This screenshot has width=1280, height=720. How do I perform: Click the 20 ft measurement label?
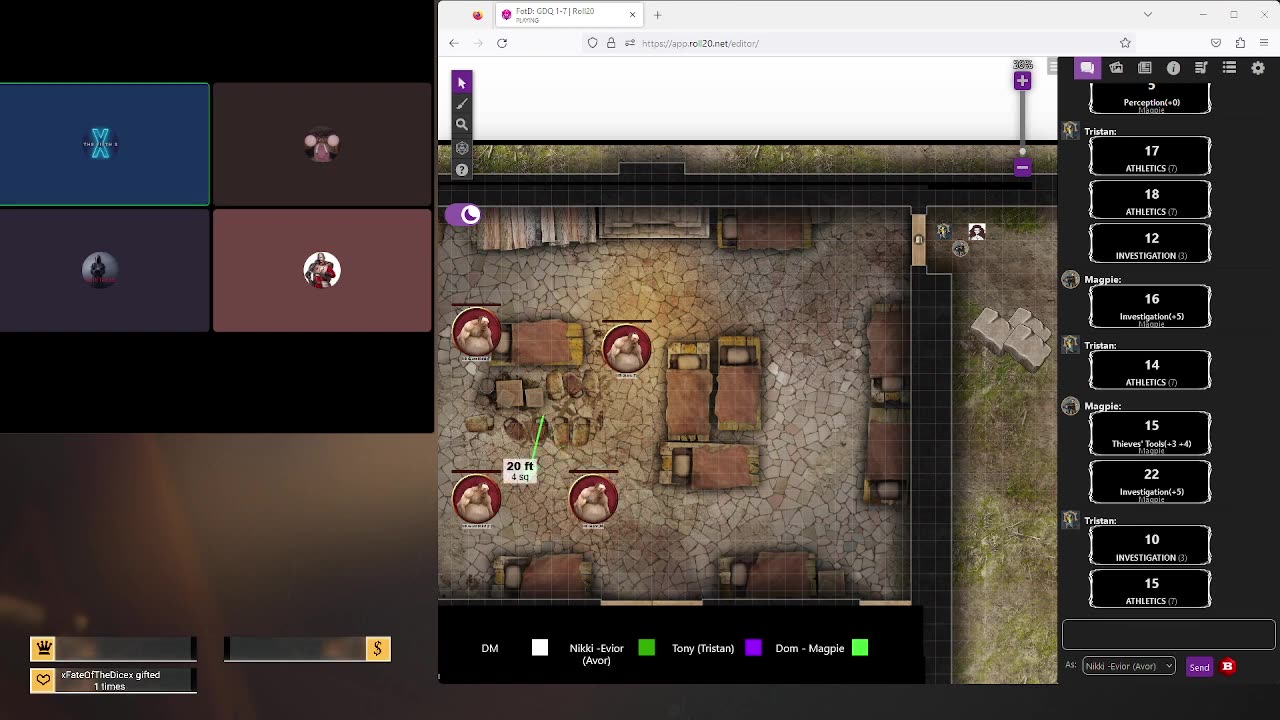[520, 470]
